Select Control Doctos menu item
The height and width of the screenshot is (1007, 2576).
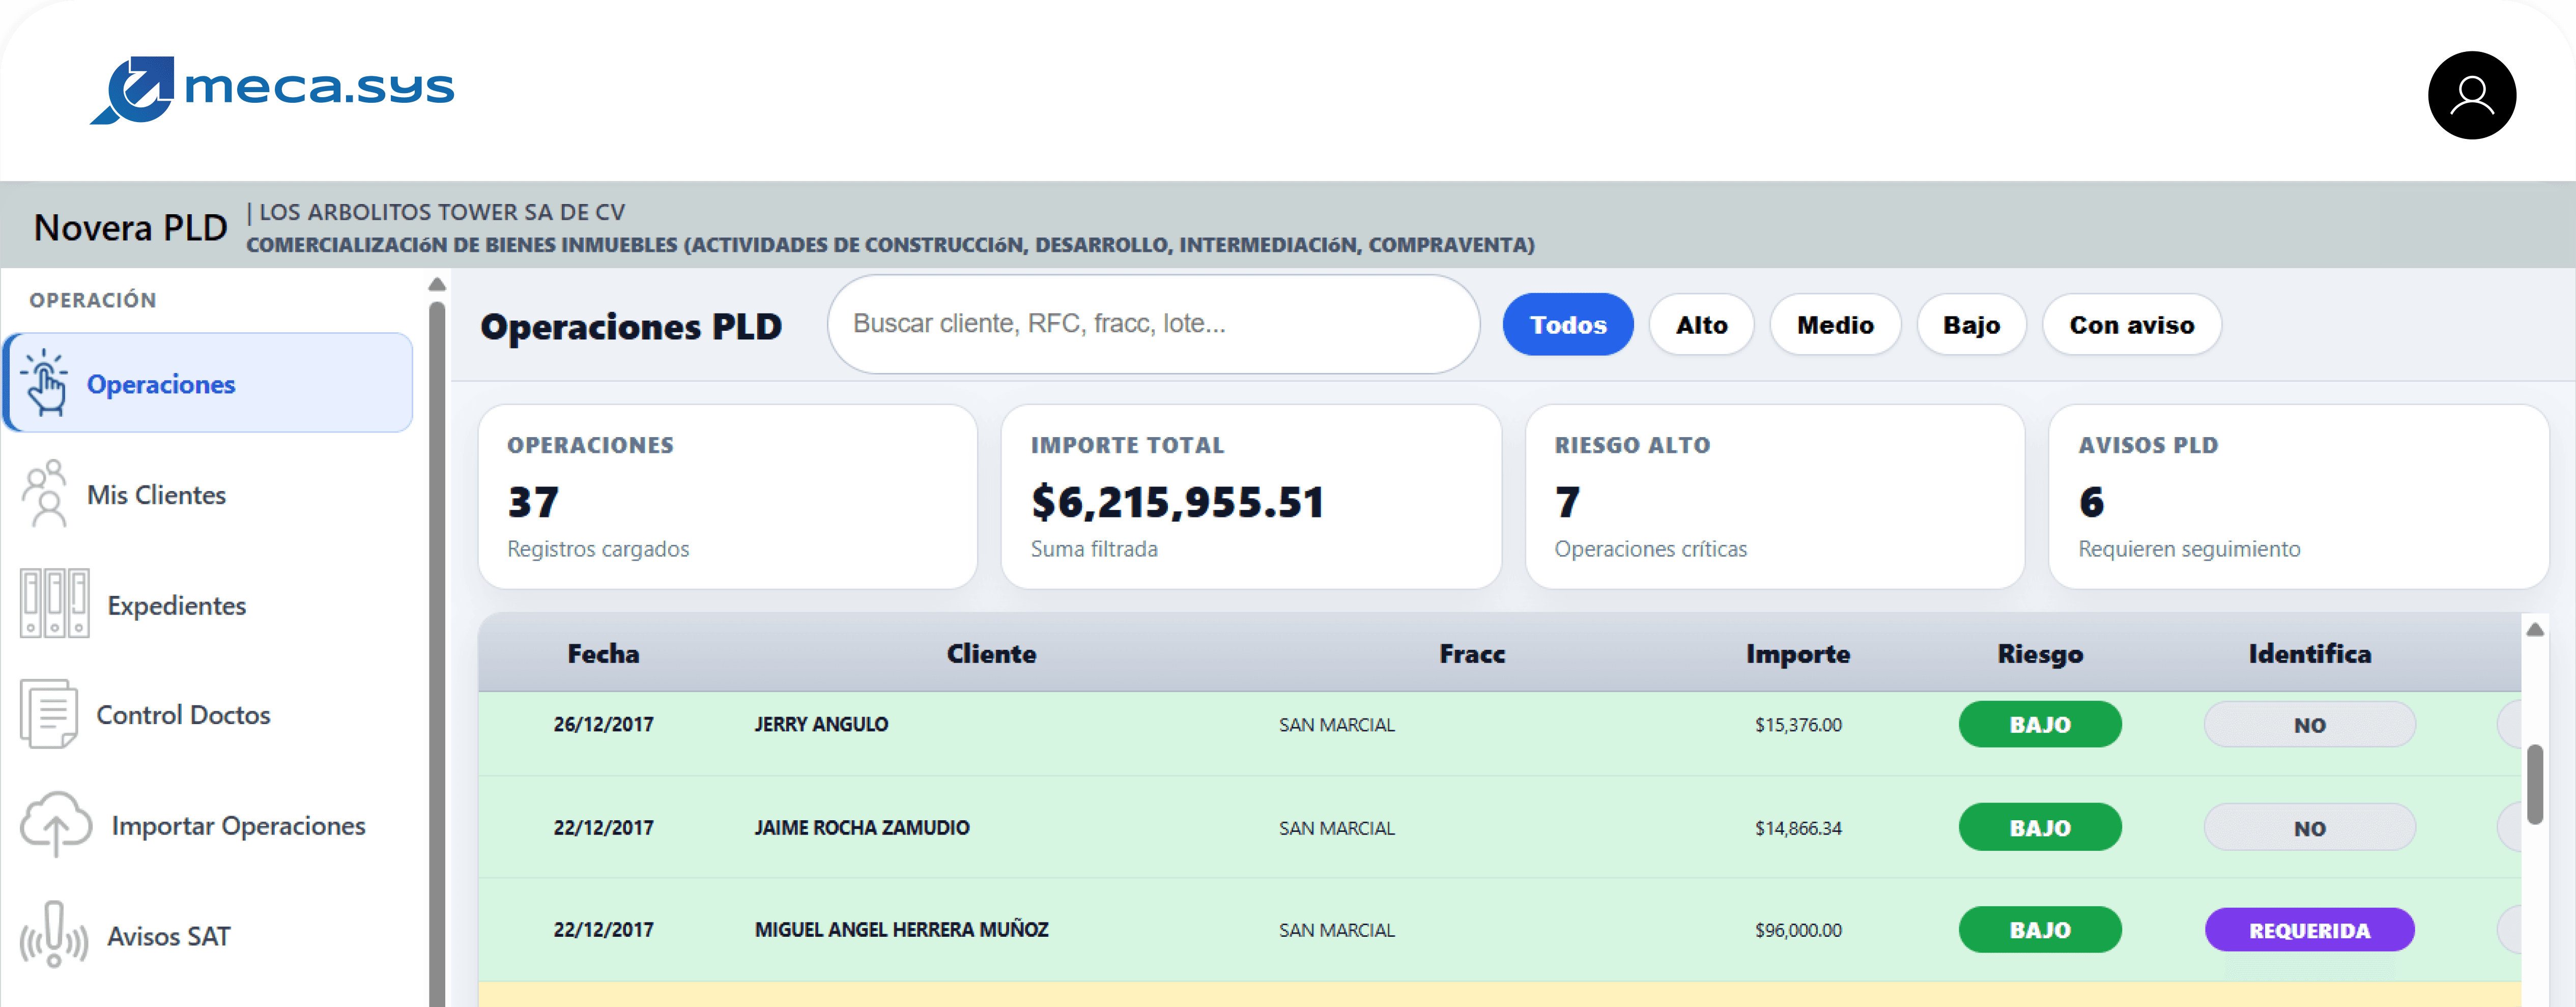(x=183, y=715)
